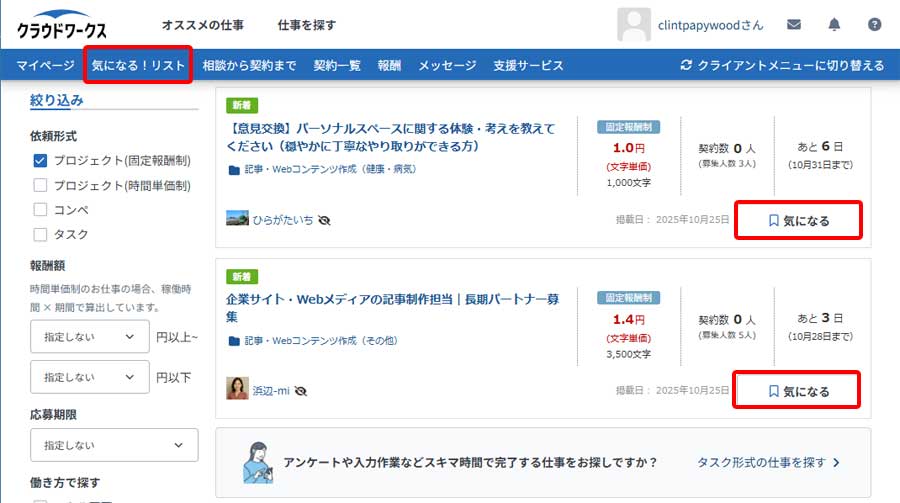Uncheck the プロジェクト(固定報酬制) checkbox
The width and height of the screenshot is (900, 503).
[x=41, y=160]
